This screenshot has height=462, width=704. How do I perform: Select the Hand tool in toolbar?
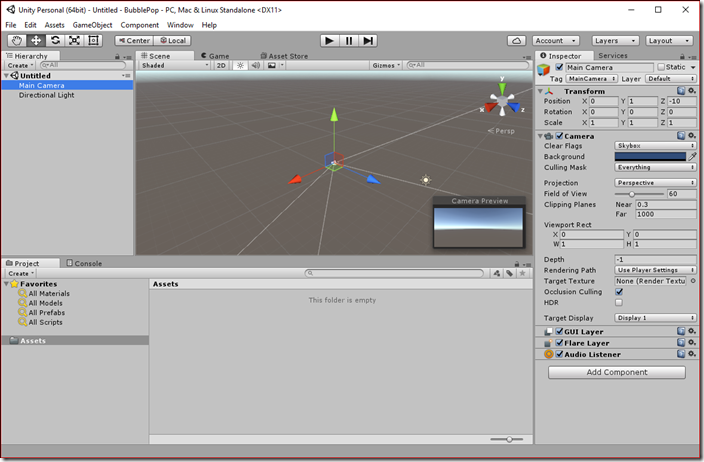tap(17, 40)
